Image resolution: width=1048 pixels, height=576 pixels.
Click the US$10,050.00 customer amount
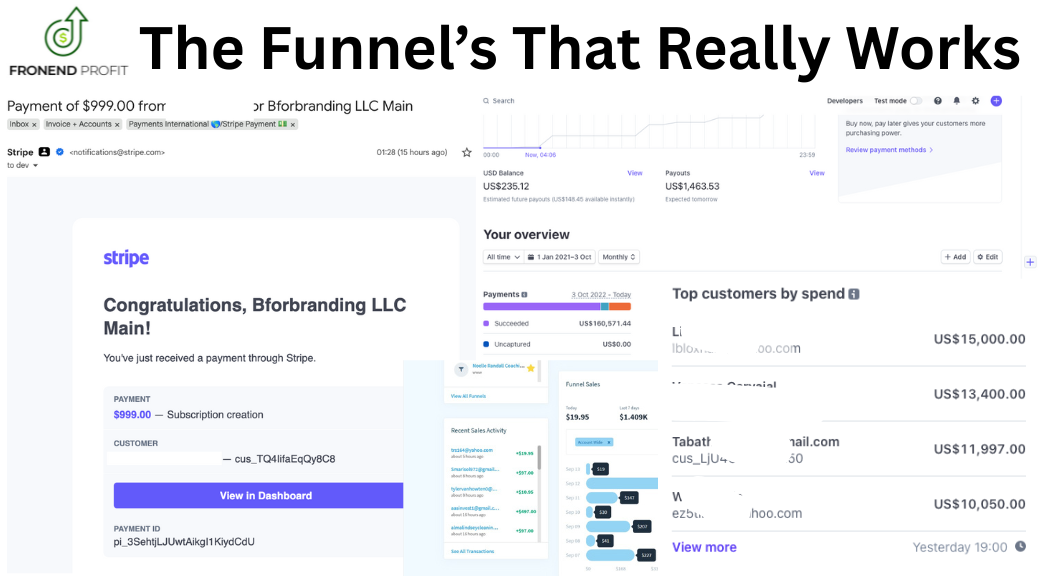[979, 504]
